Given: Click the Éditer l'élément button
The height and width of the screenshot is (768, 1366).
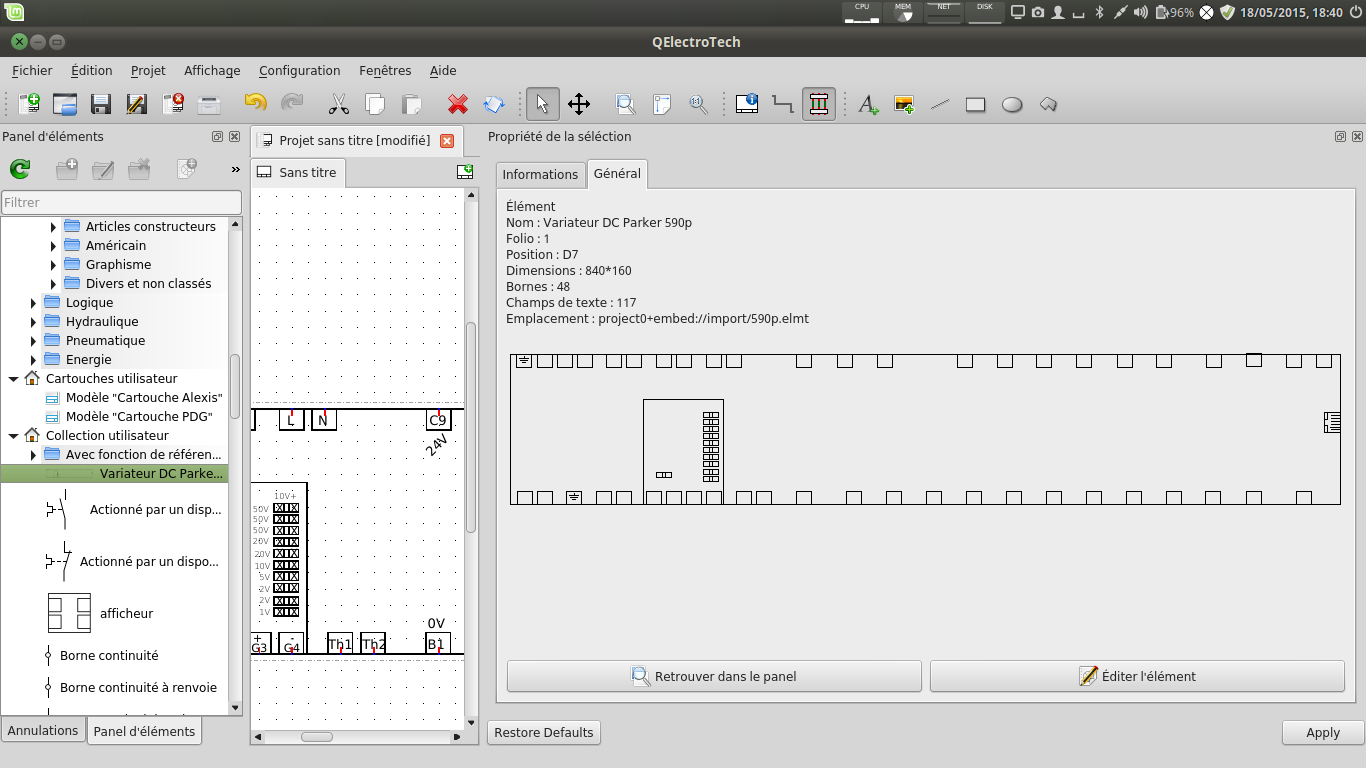Looking at the screenshot, I should click(1136, 676).
